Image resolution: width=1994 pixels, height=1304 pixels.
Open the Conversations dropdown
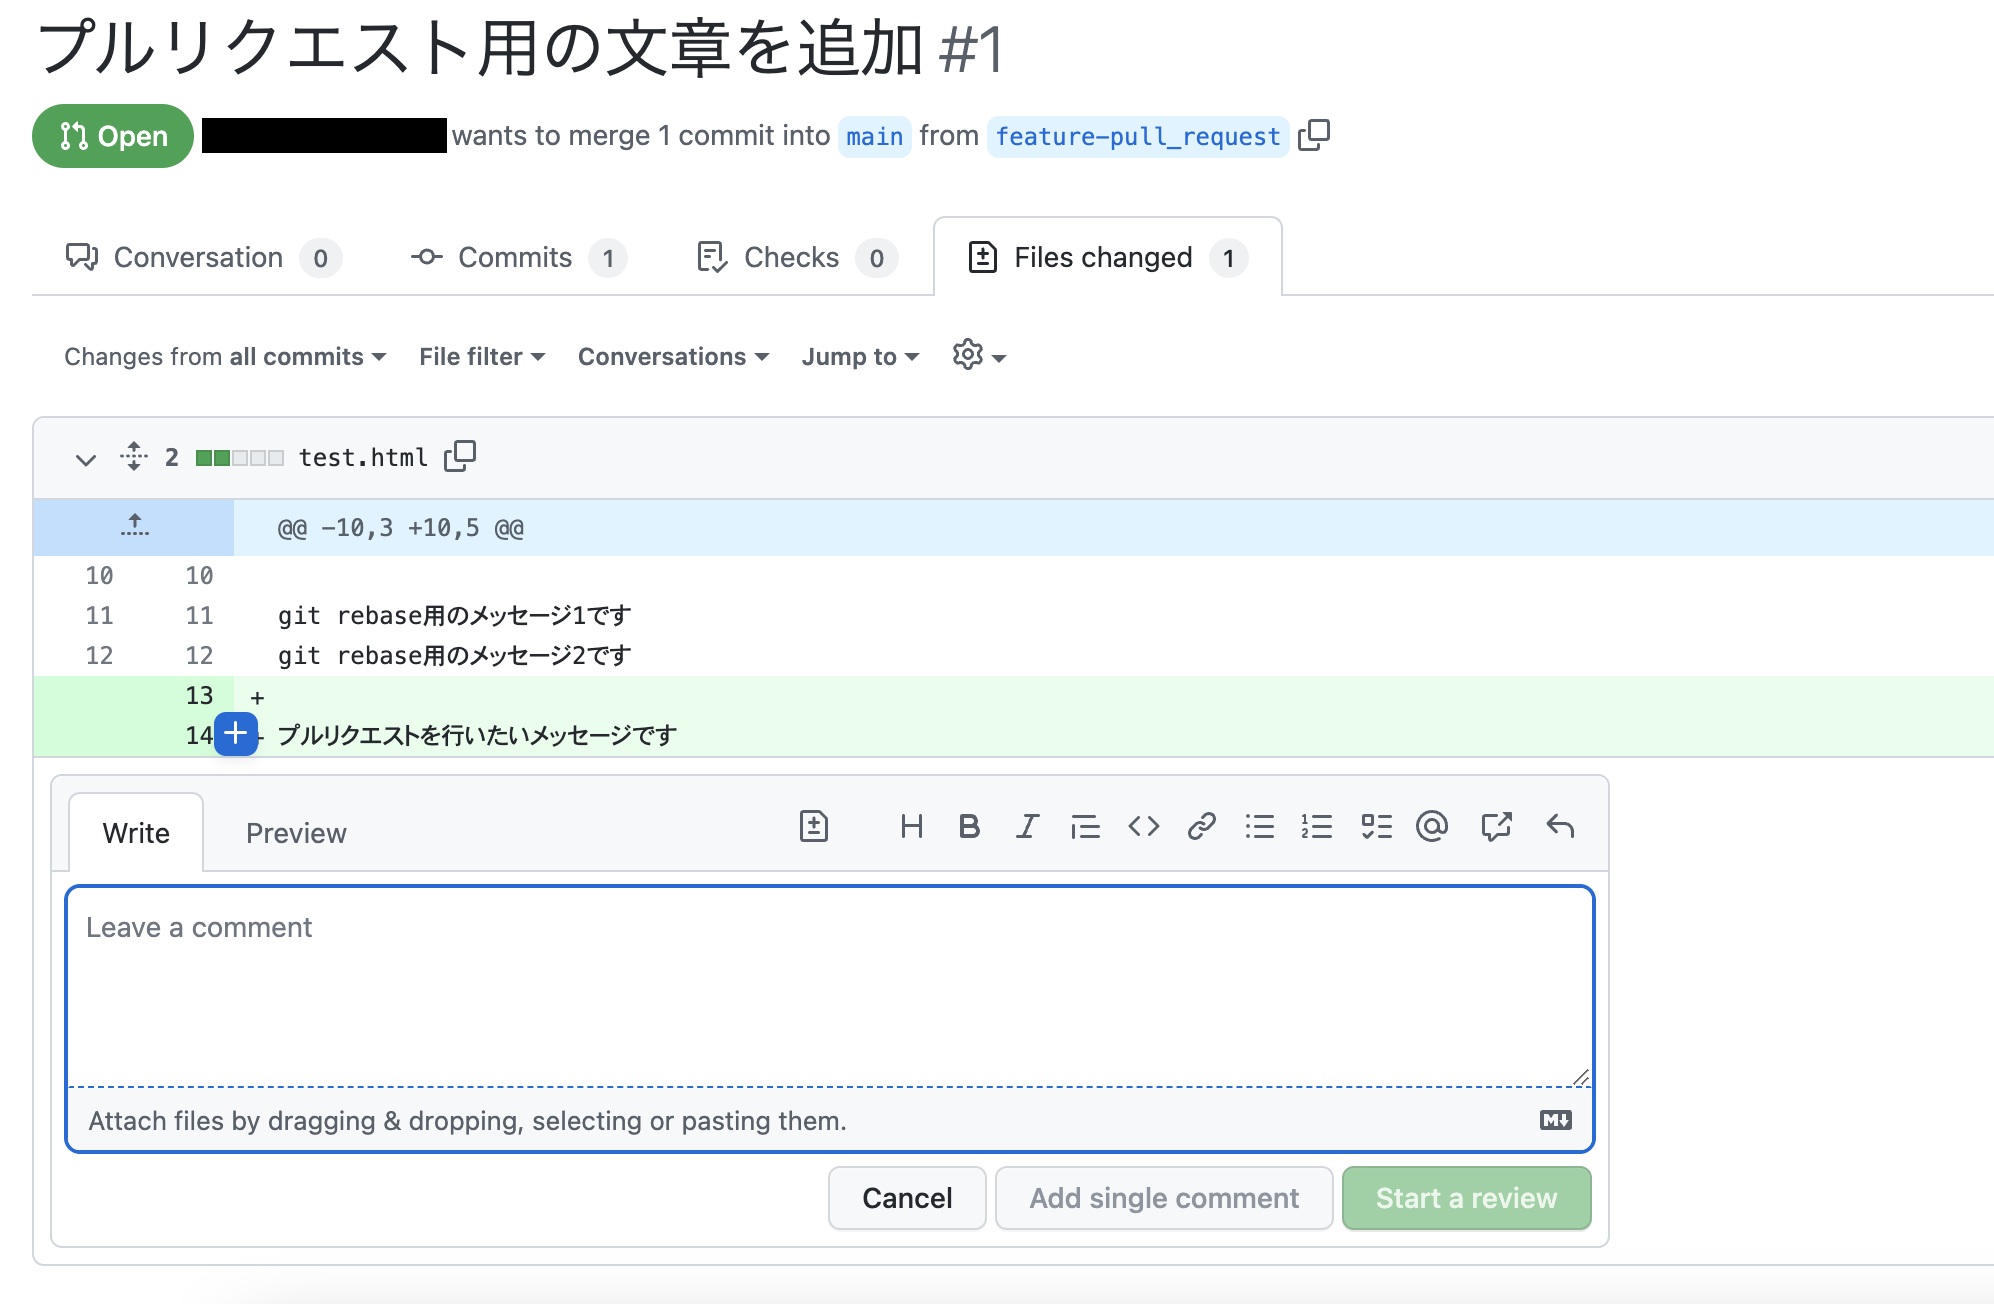(673, 356)
